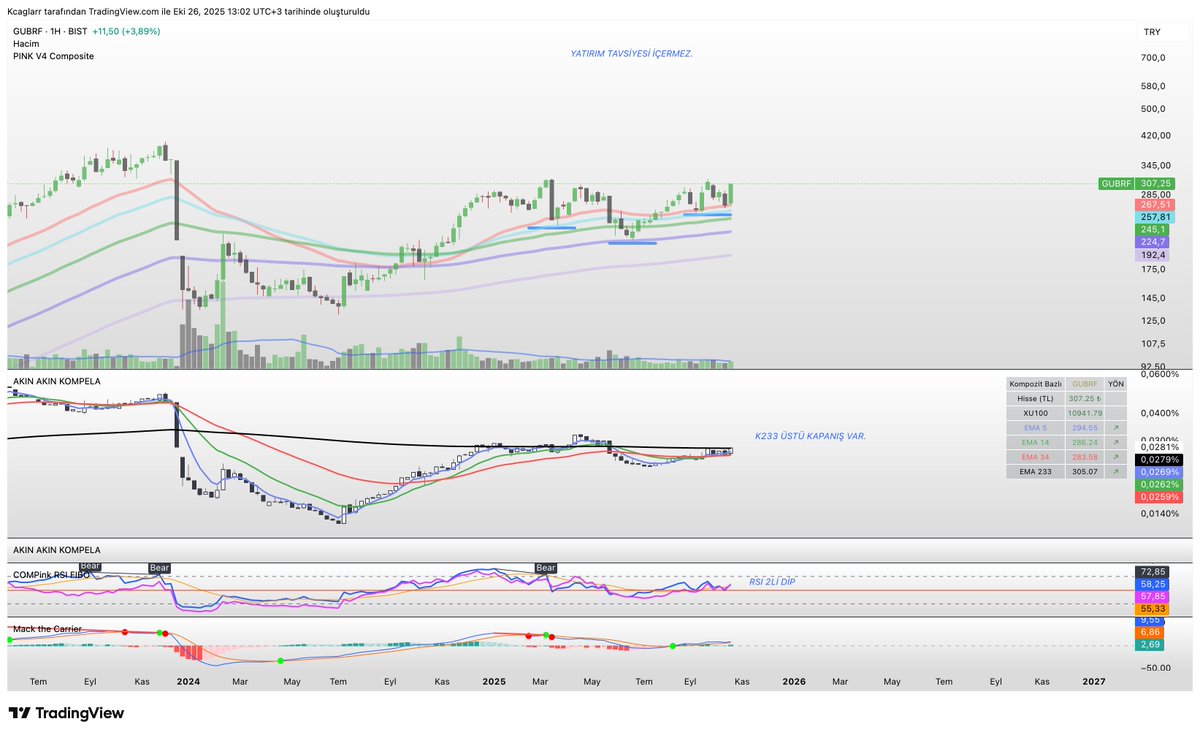Click the 0,0400% axis label
Screen dimensions: 1200x735
click(x=1160, y=412)
